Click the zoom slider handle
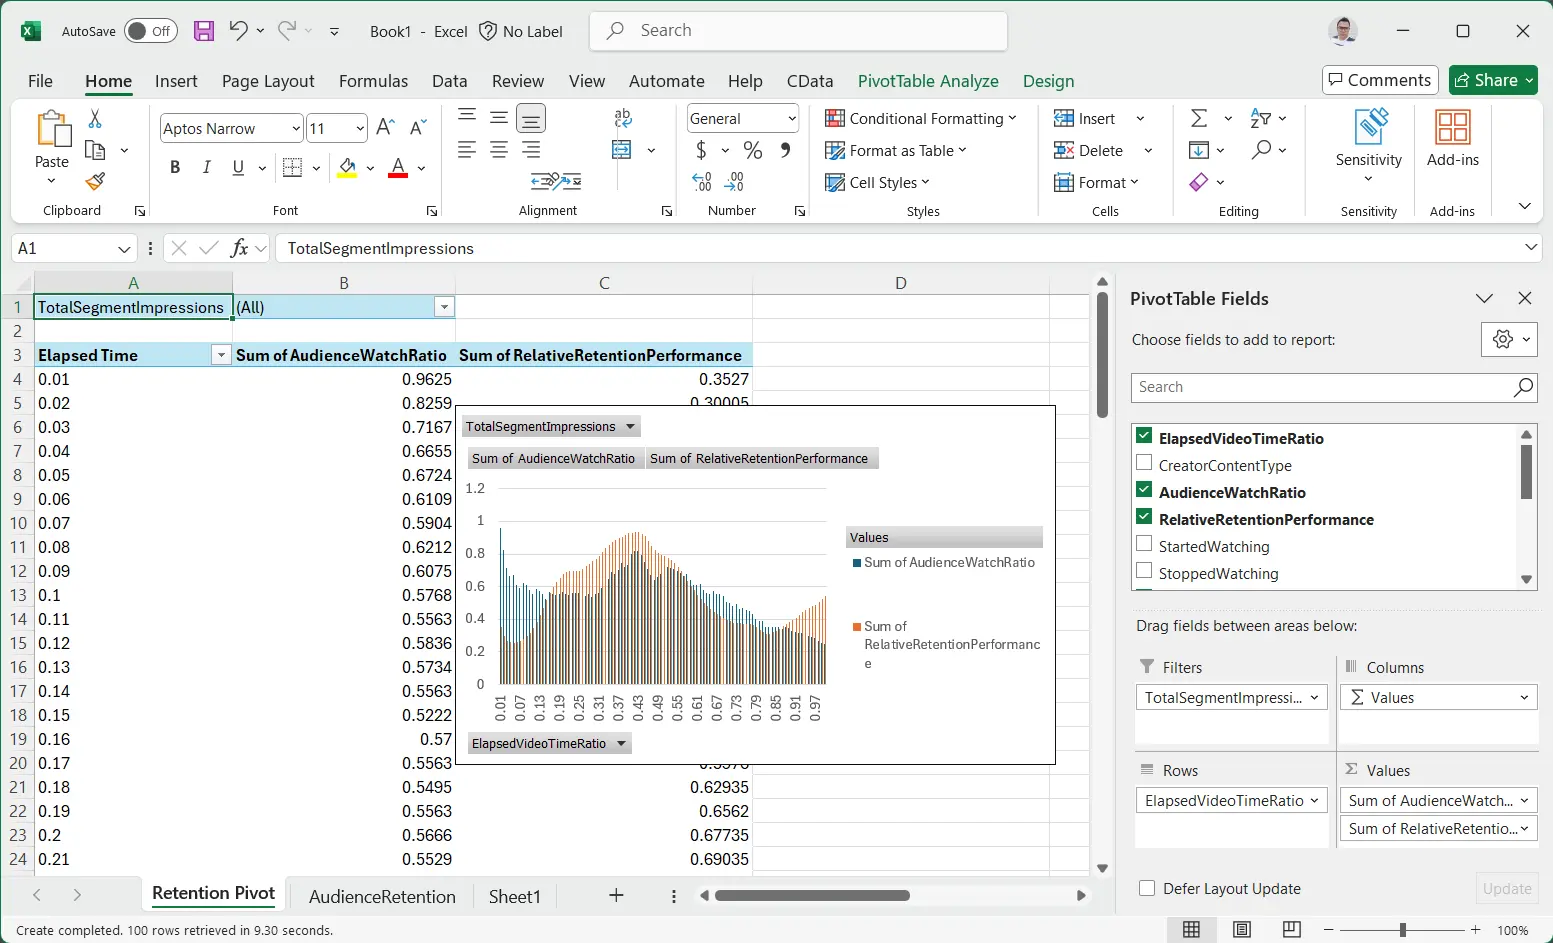 click(1402, 929)
